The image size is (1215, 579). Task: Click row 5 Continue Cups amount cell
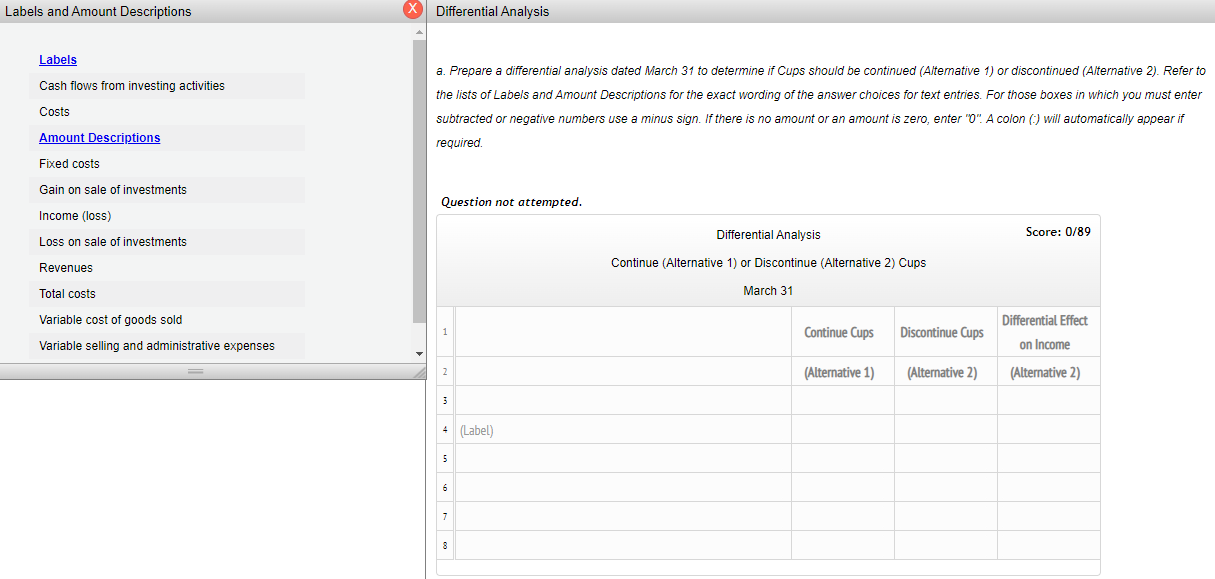[x=843, y=458]
